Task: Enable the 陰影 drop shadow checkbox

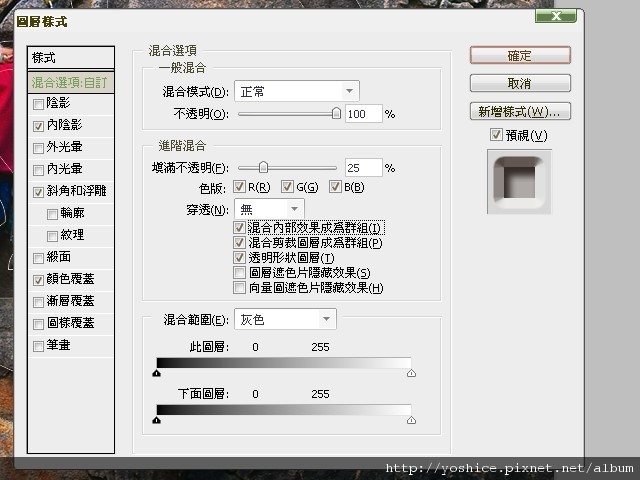Action: (x=38, y=104)
